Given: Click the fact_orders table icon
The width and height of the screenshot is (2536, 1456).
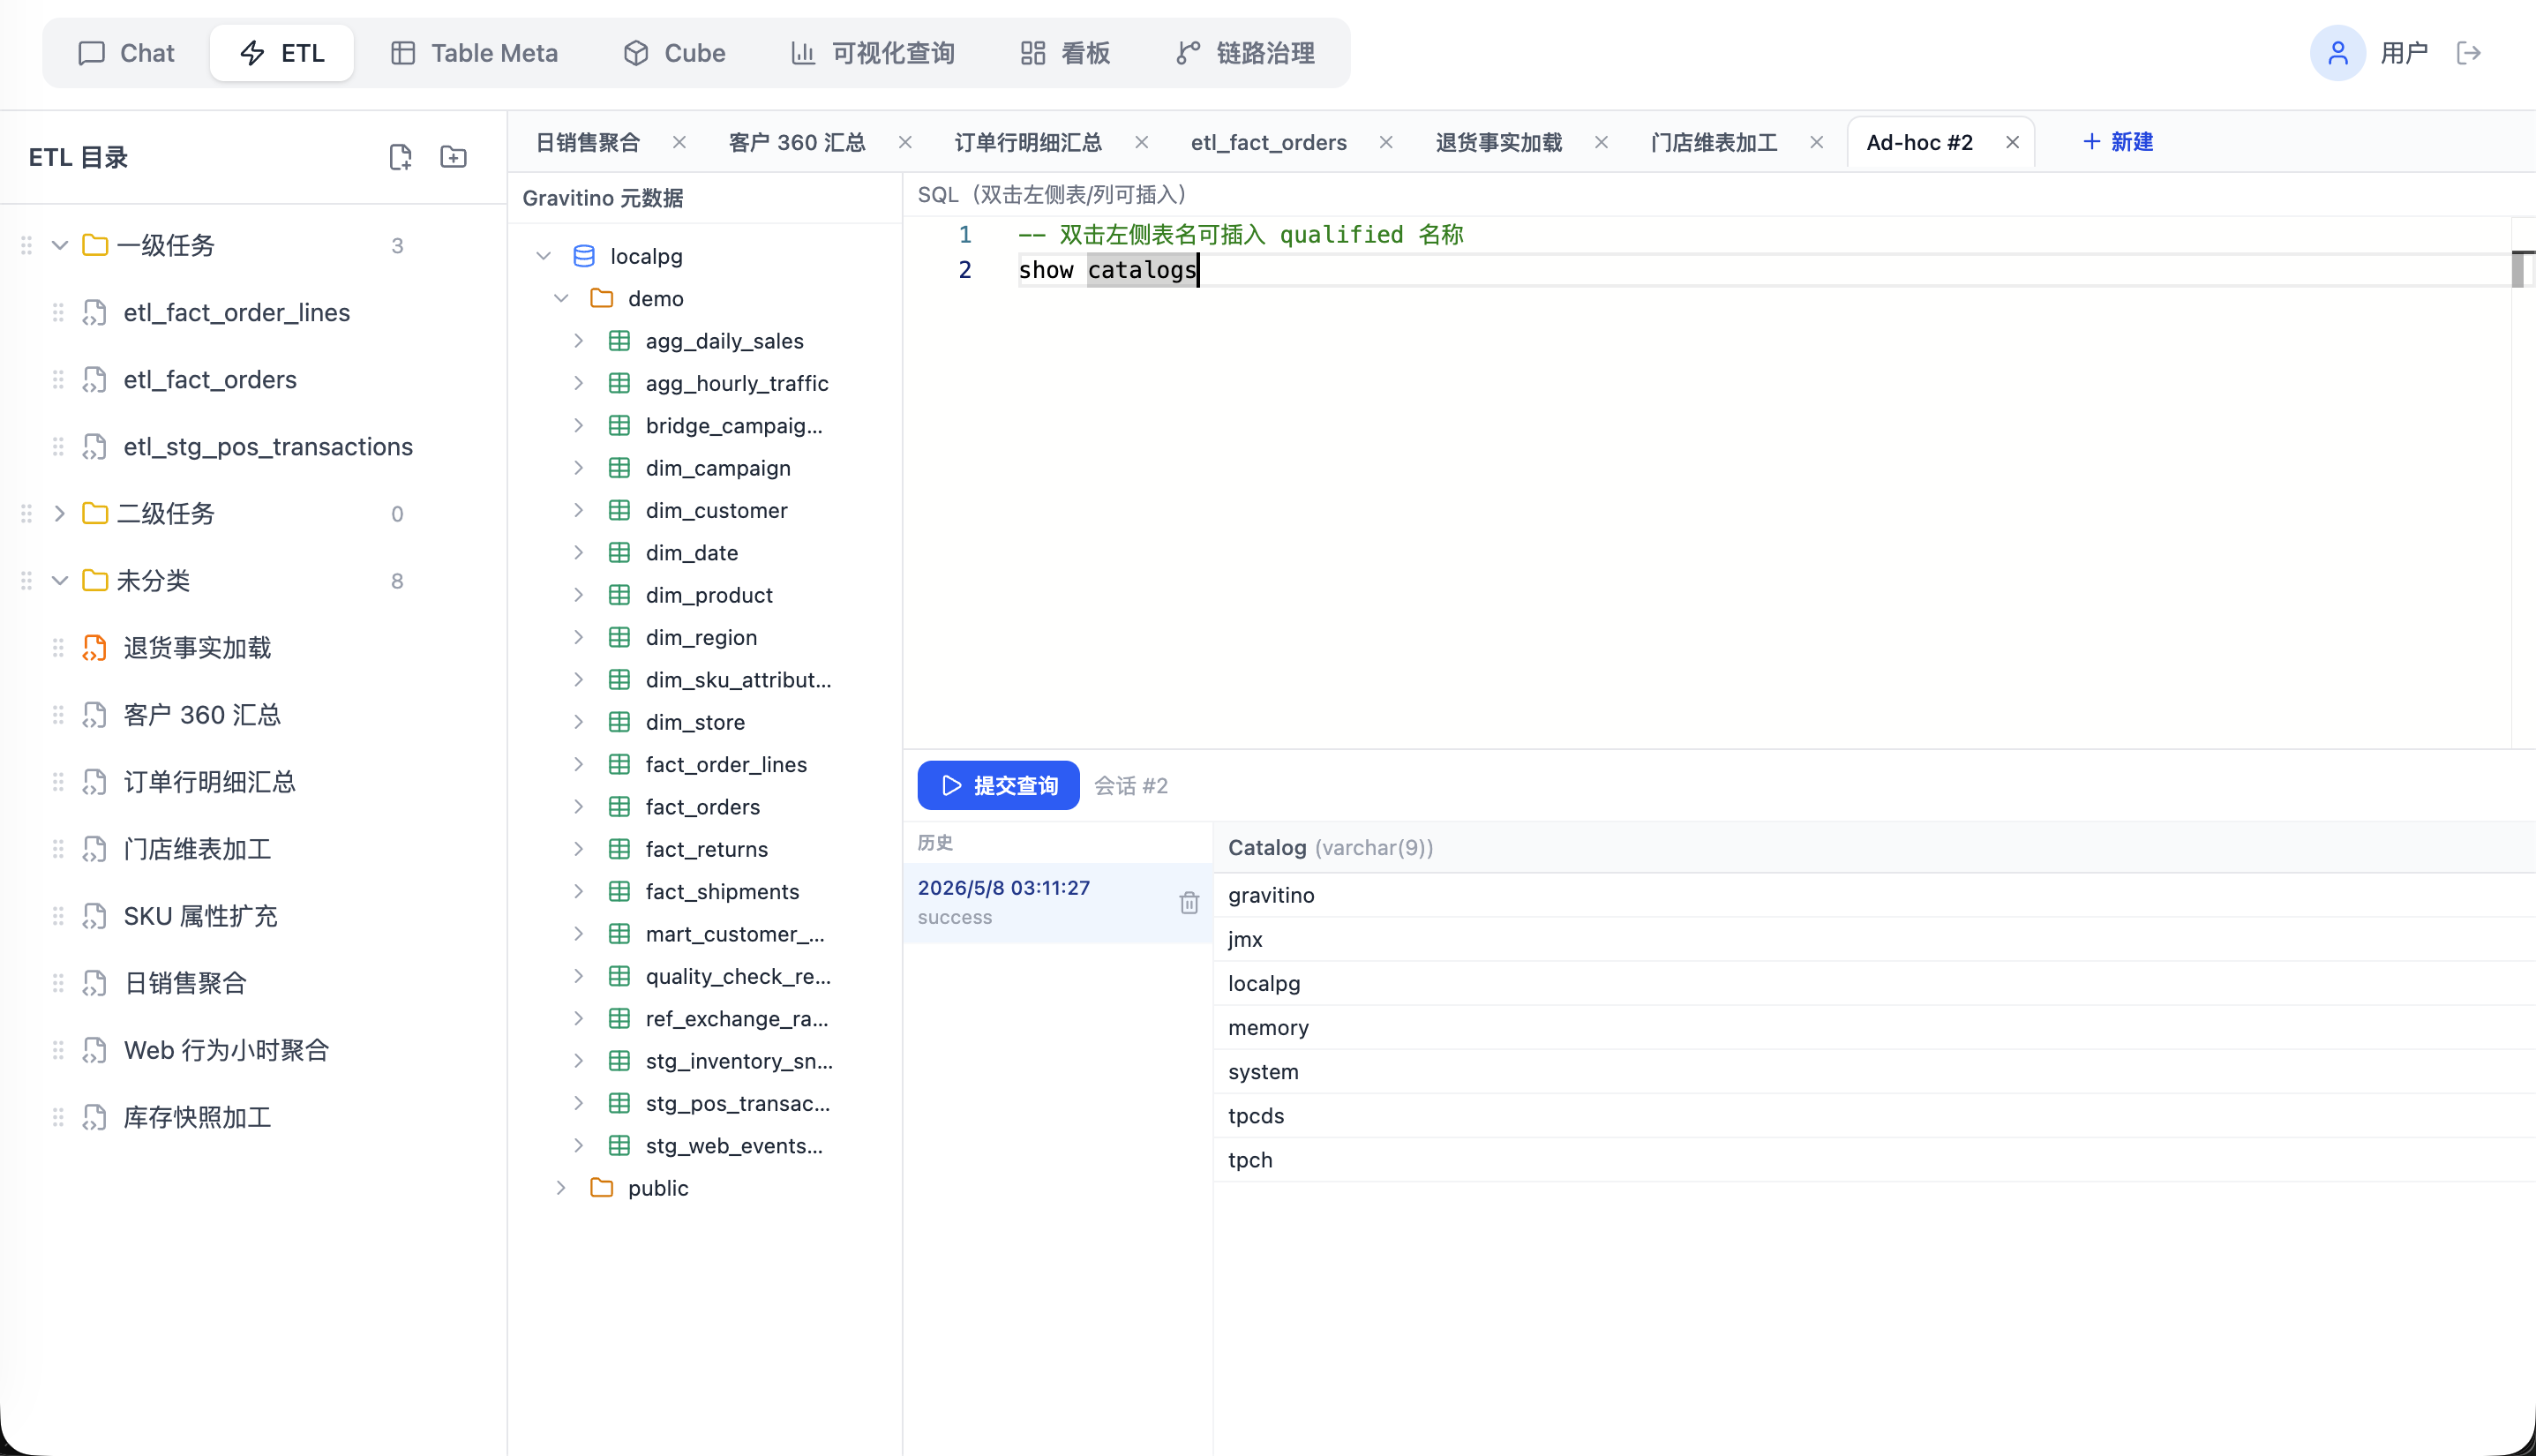Looking at the screenshot, I should coord(619,807).
